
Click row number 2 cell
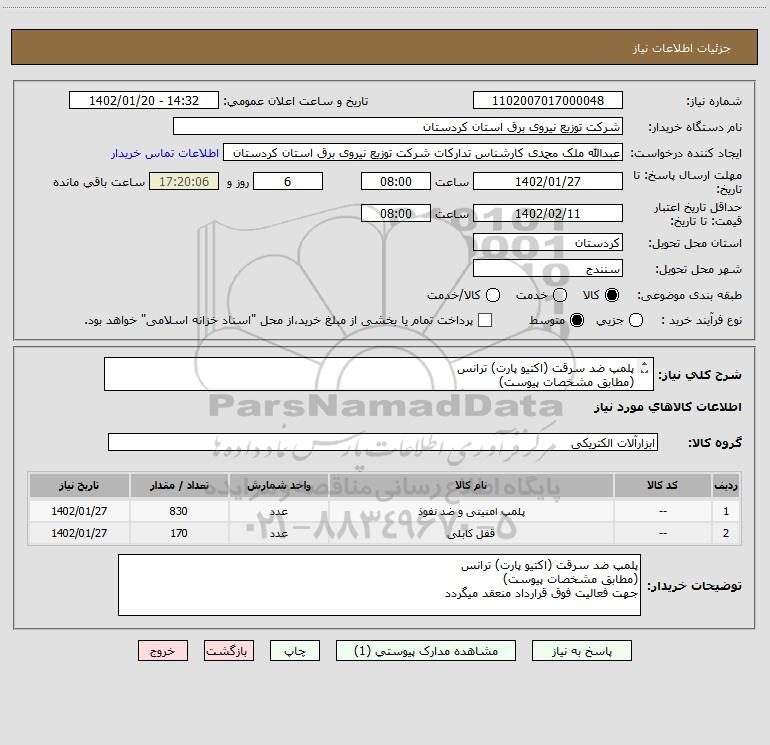coord(726,533)
